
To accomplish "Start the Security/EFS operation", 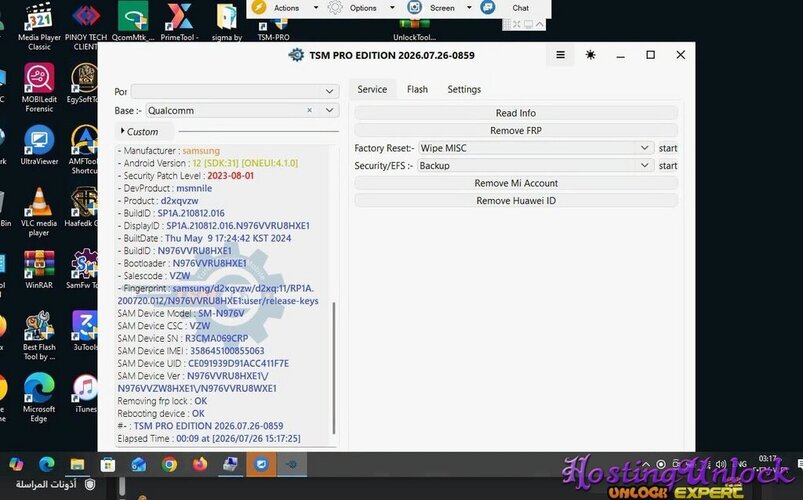I will point(668,165).
